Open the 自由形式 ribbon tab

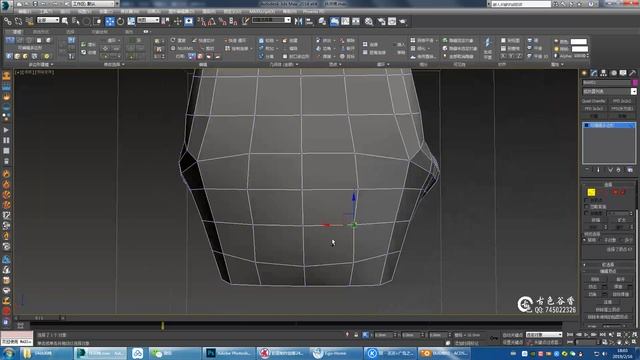(x=40, y=32)
